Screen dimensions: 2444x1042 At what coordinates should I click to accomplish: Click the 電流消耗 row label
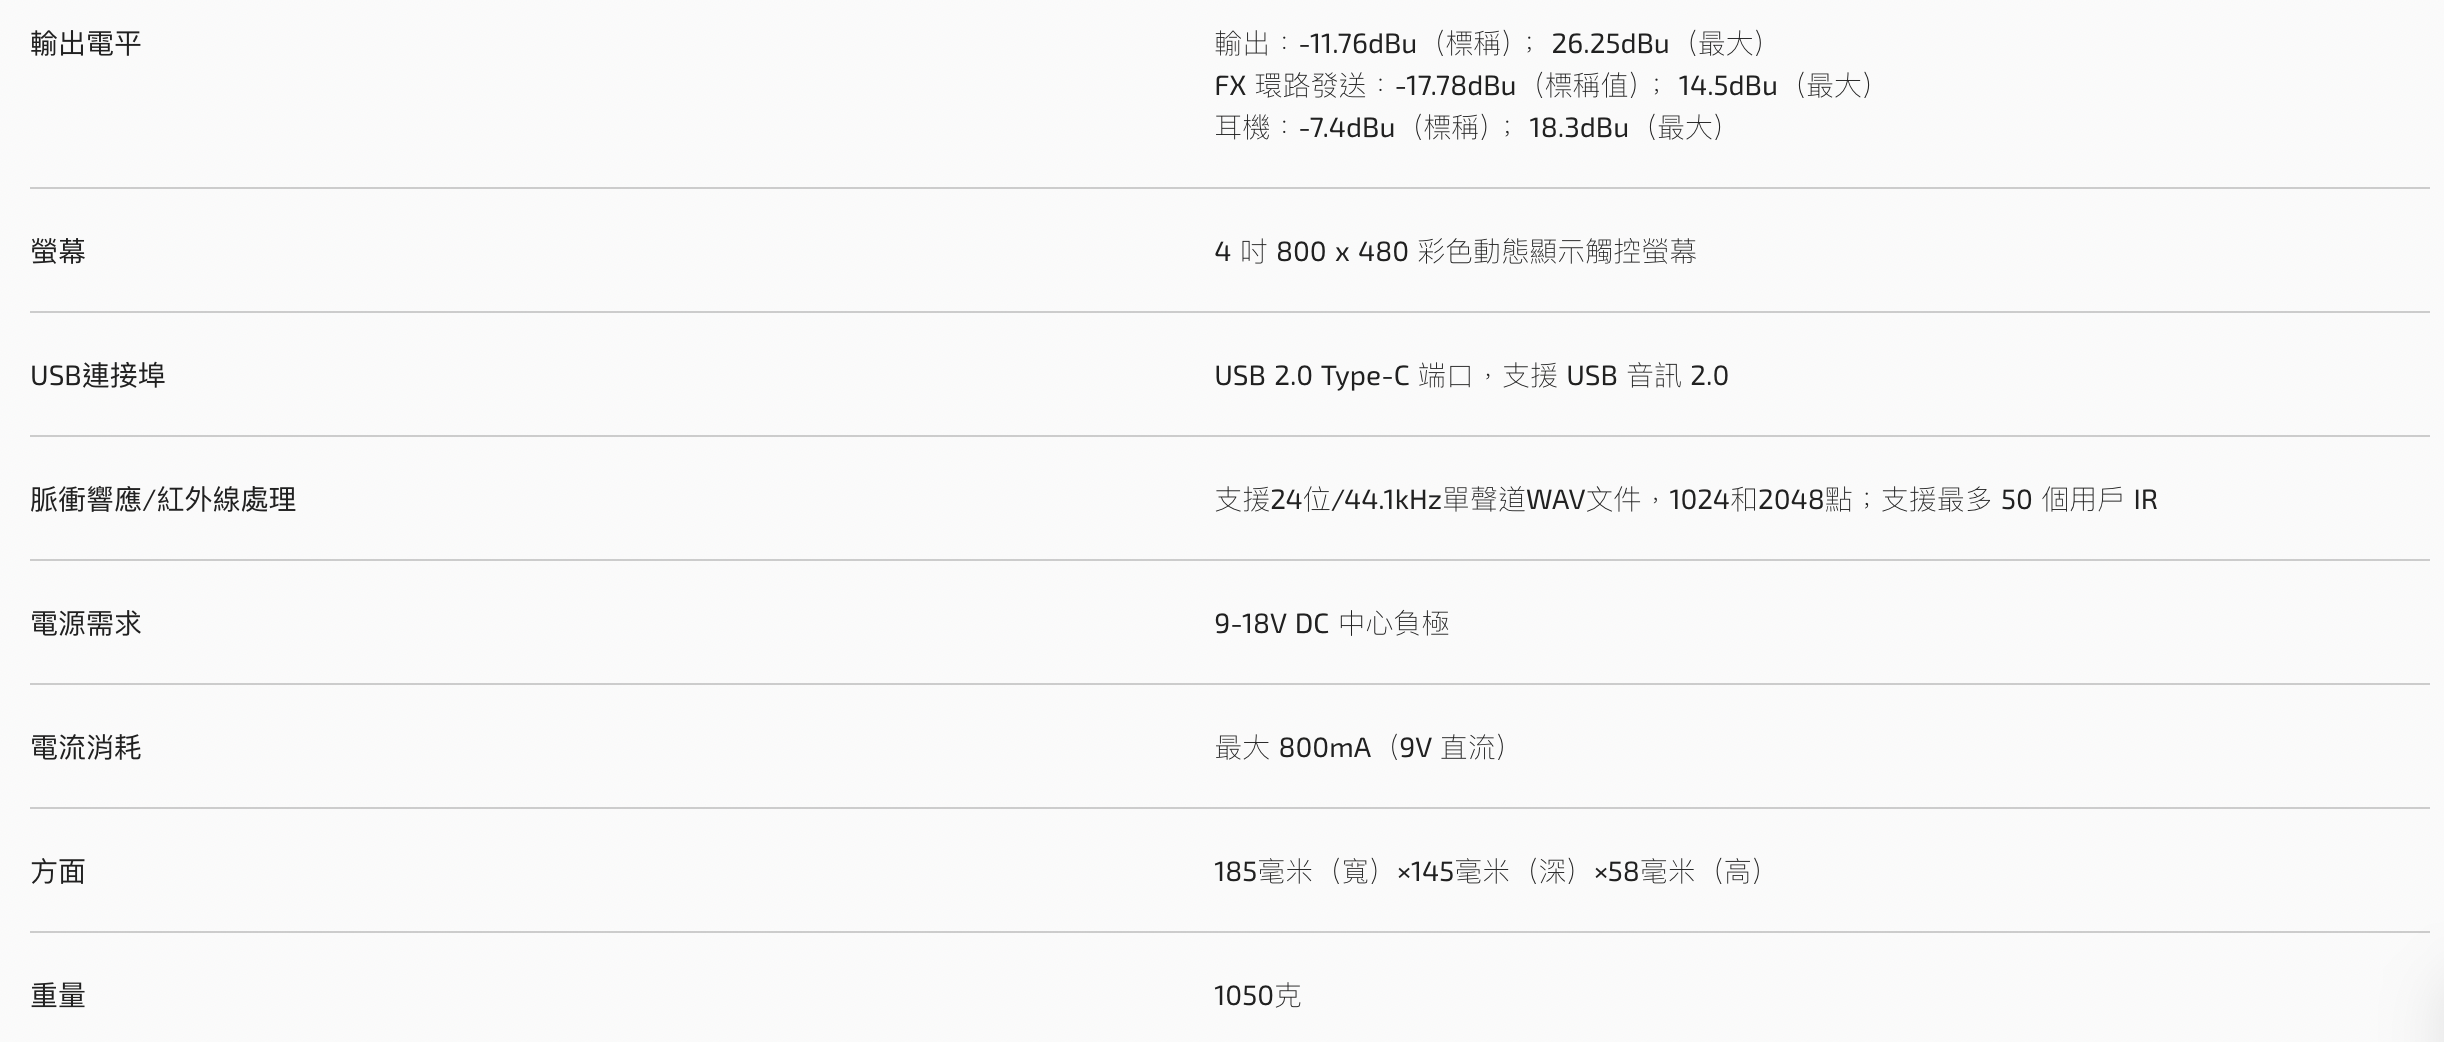pos(86,747)
